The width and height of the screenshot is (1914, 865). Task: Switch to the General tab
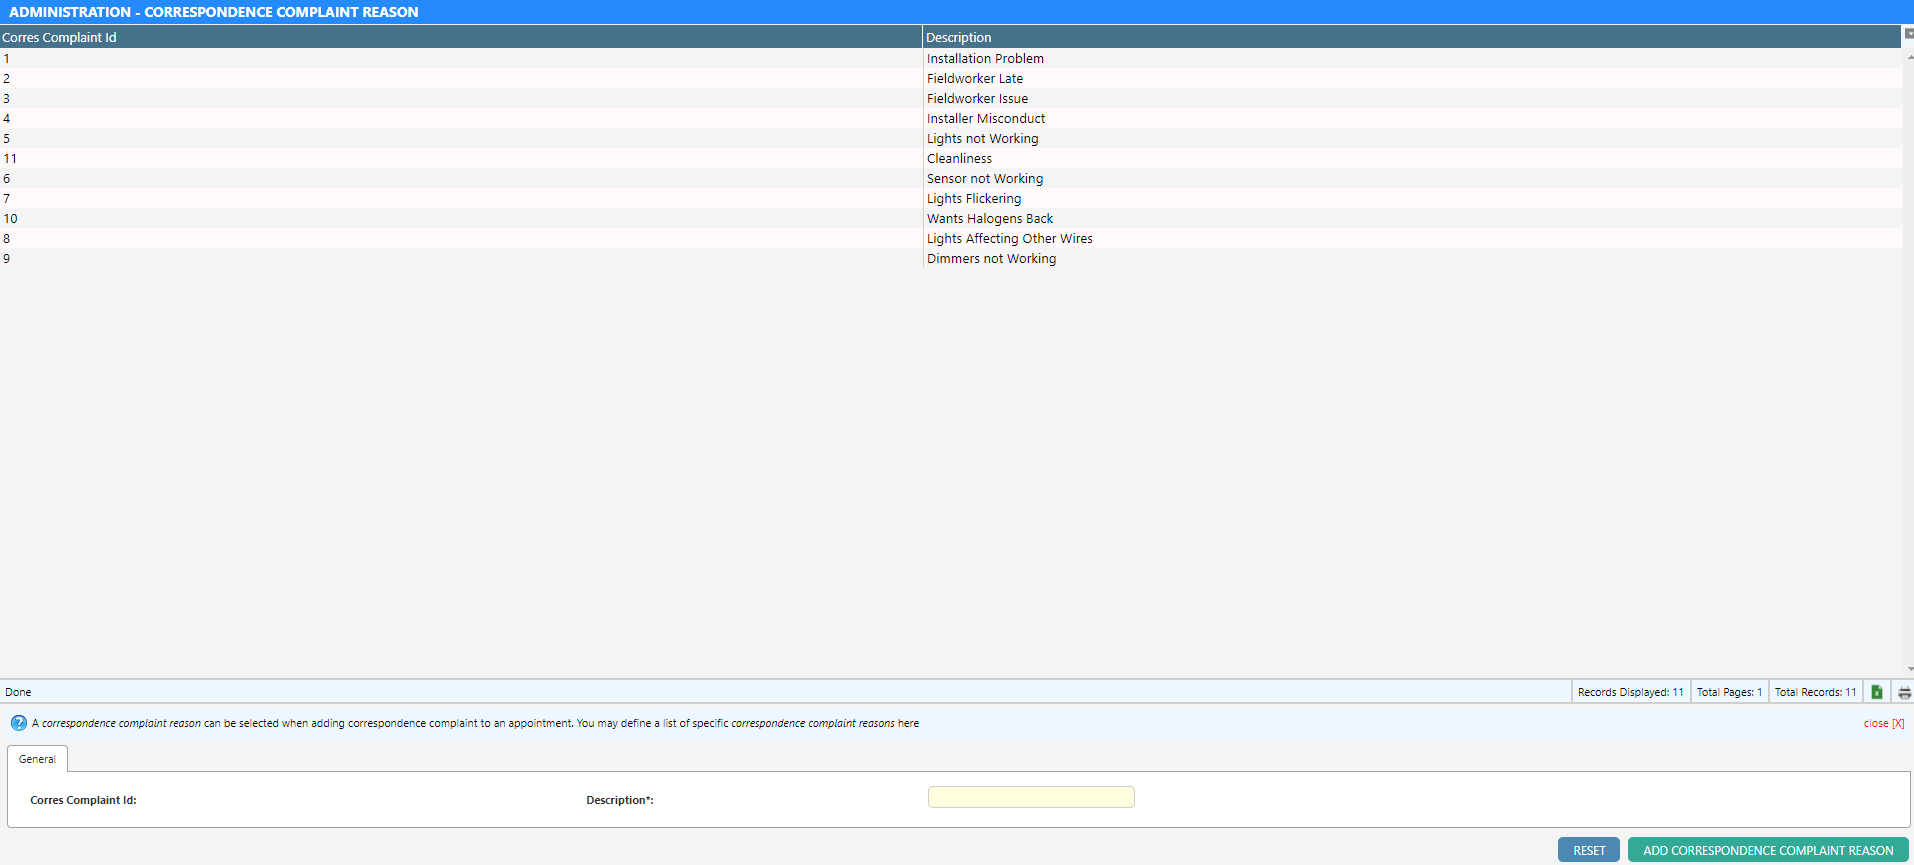pyautogui.click(x=37, y=759)
